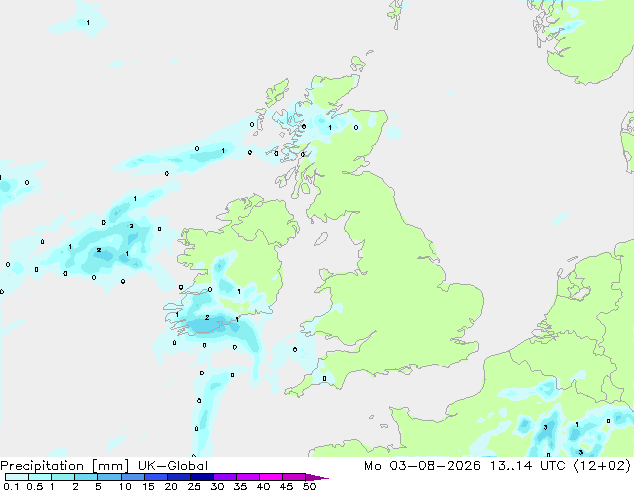Click the above-50 mm arrow tip of the legend
Viewport: 634px width, 490px height.
(x=317, y=477)
